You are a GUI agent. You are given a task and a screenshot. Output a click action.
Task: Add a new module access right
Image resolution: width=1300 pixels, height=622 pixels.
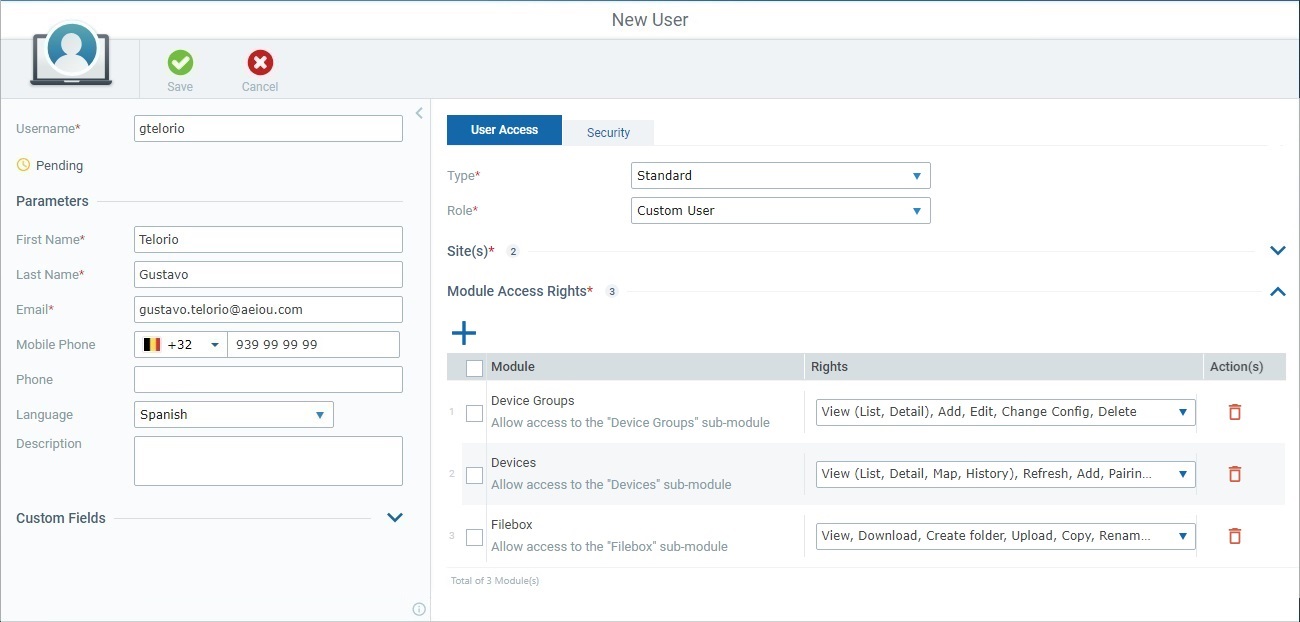463,333
